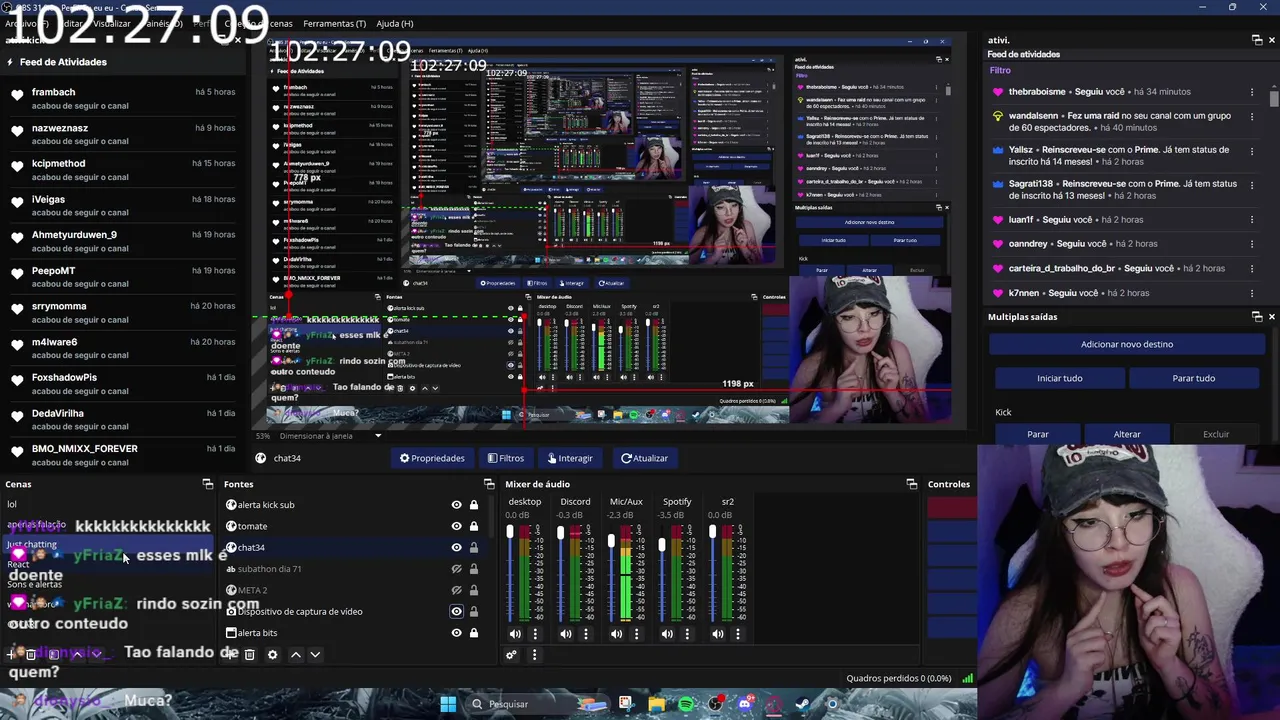Click Iniciar tudo in Multiplas saídas

1059,378
